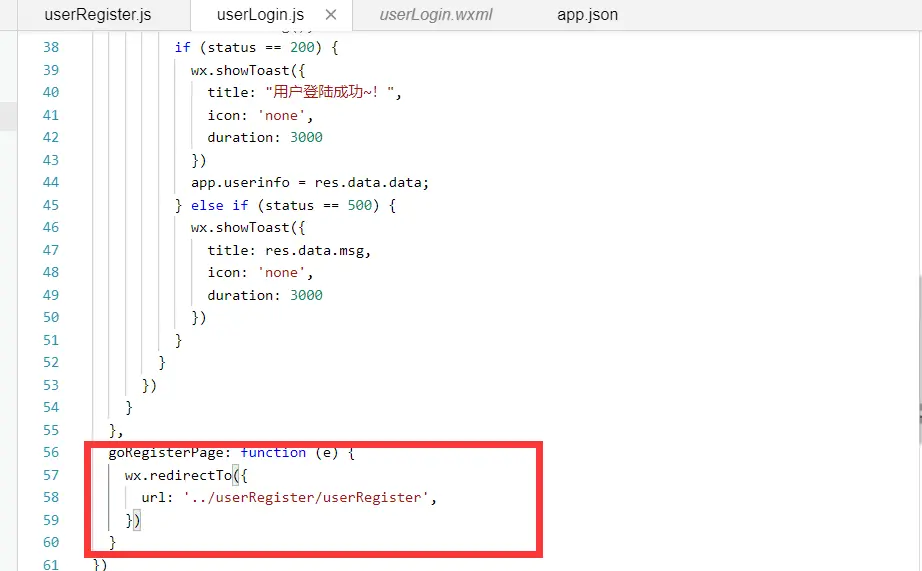Click the 'wx.redirectTo({' line

click(x=186, y=475)
